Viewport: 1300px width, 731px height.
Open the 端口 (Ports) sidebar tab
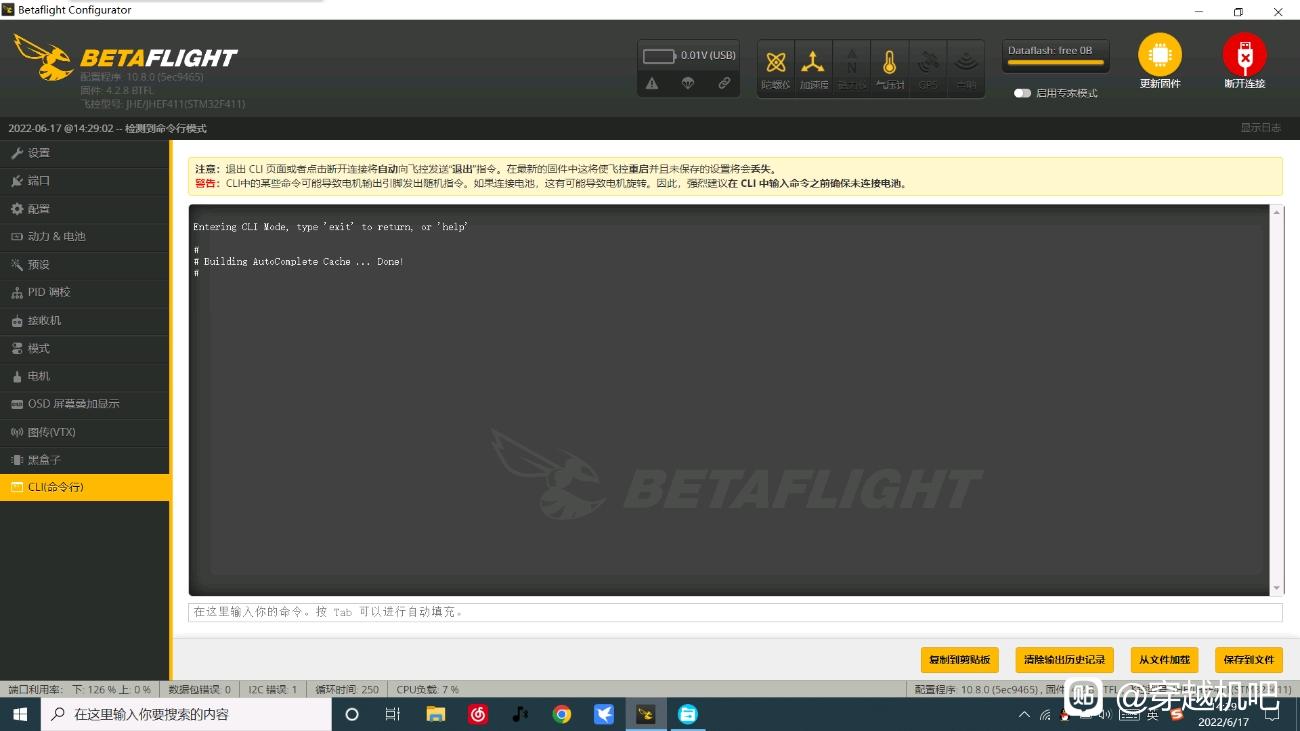click(x=85, y=181)
